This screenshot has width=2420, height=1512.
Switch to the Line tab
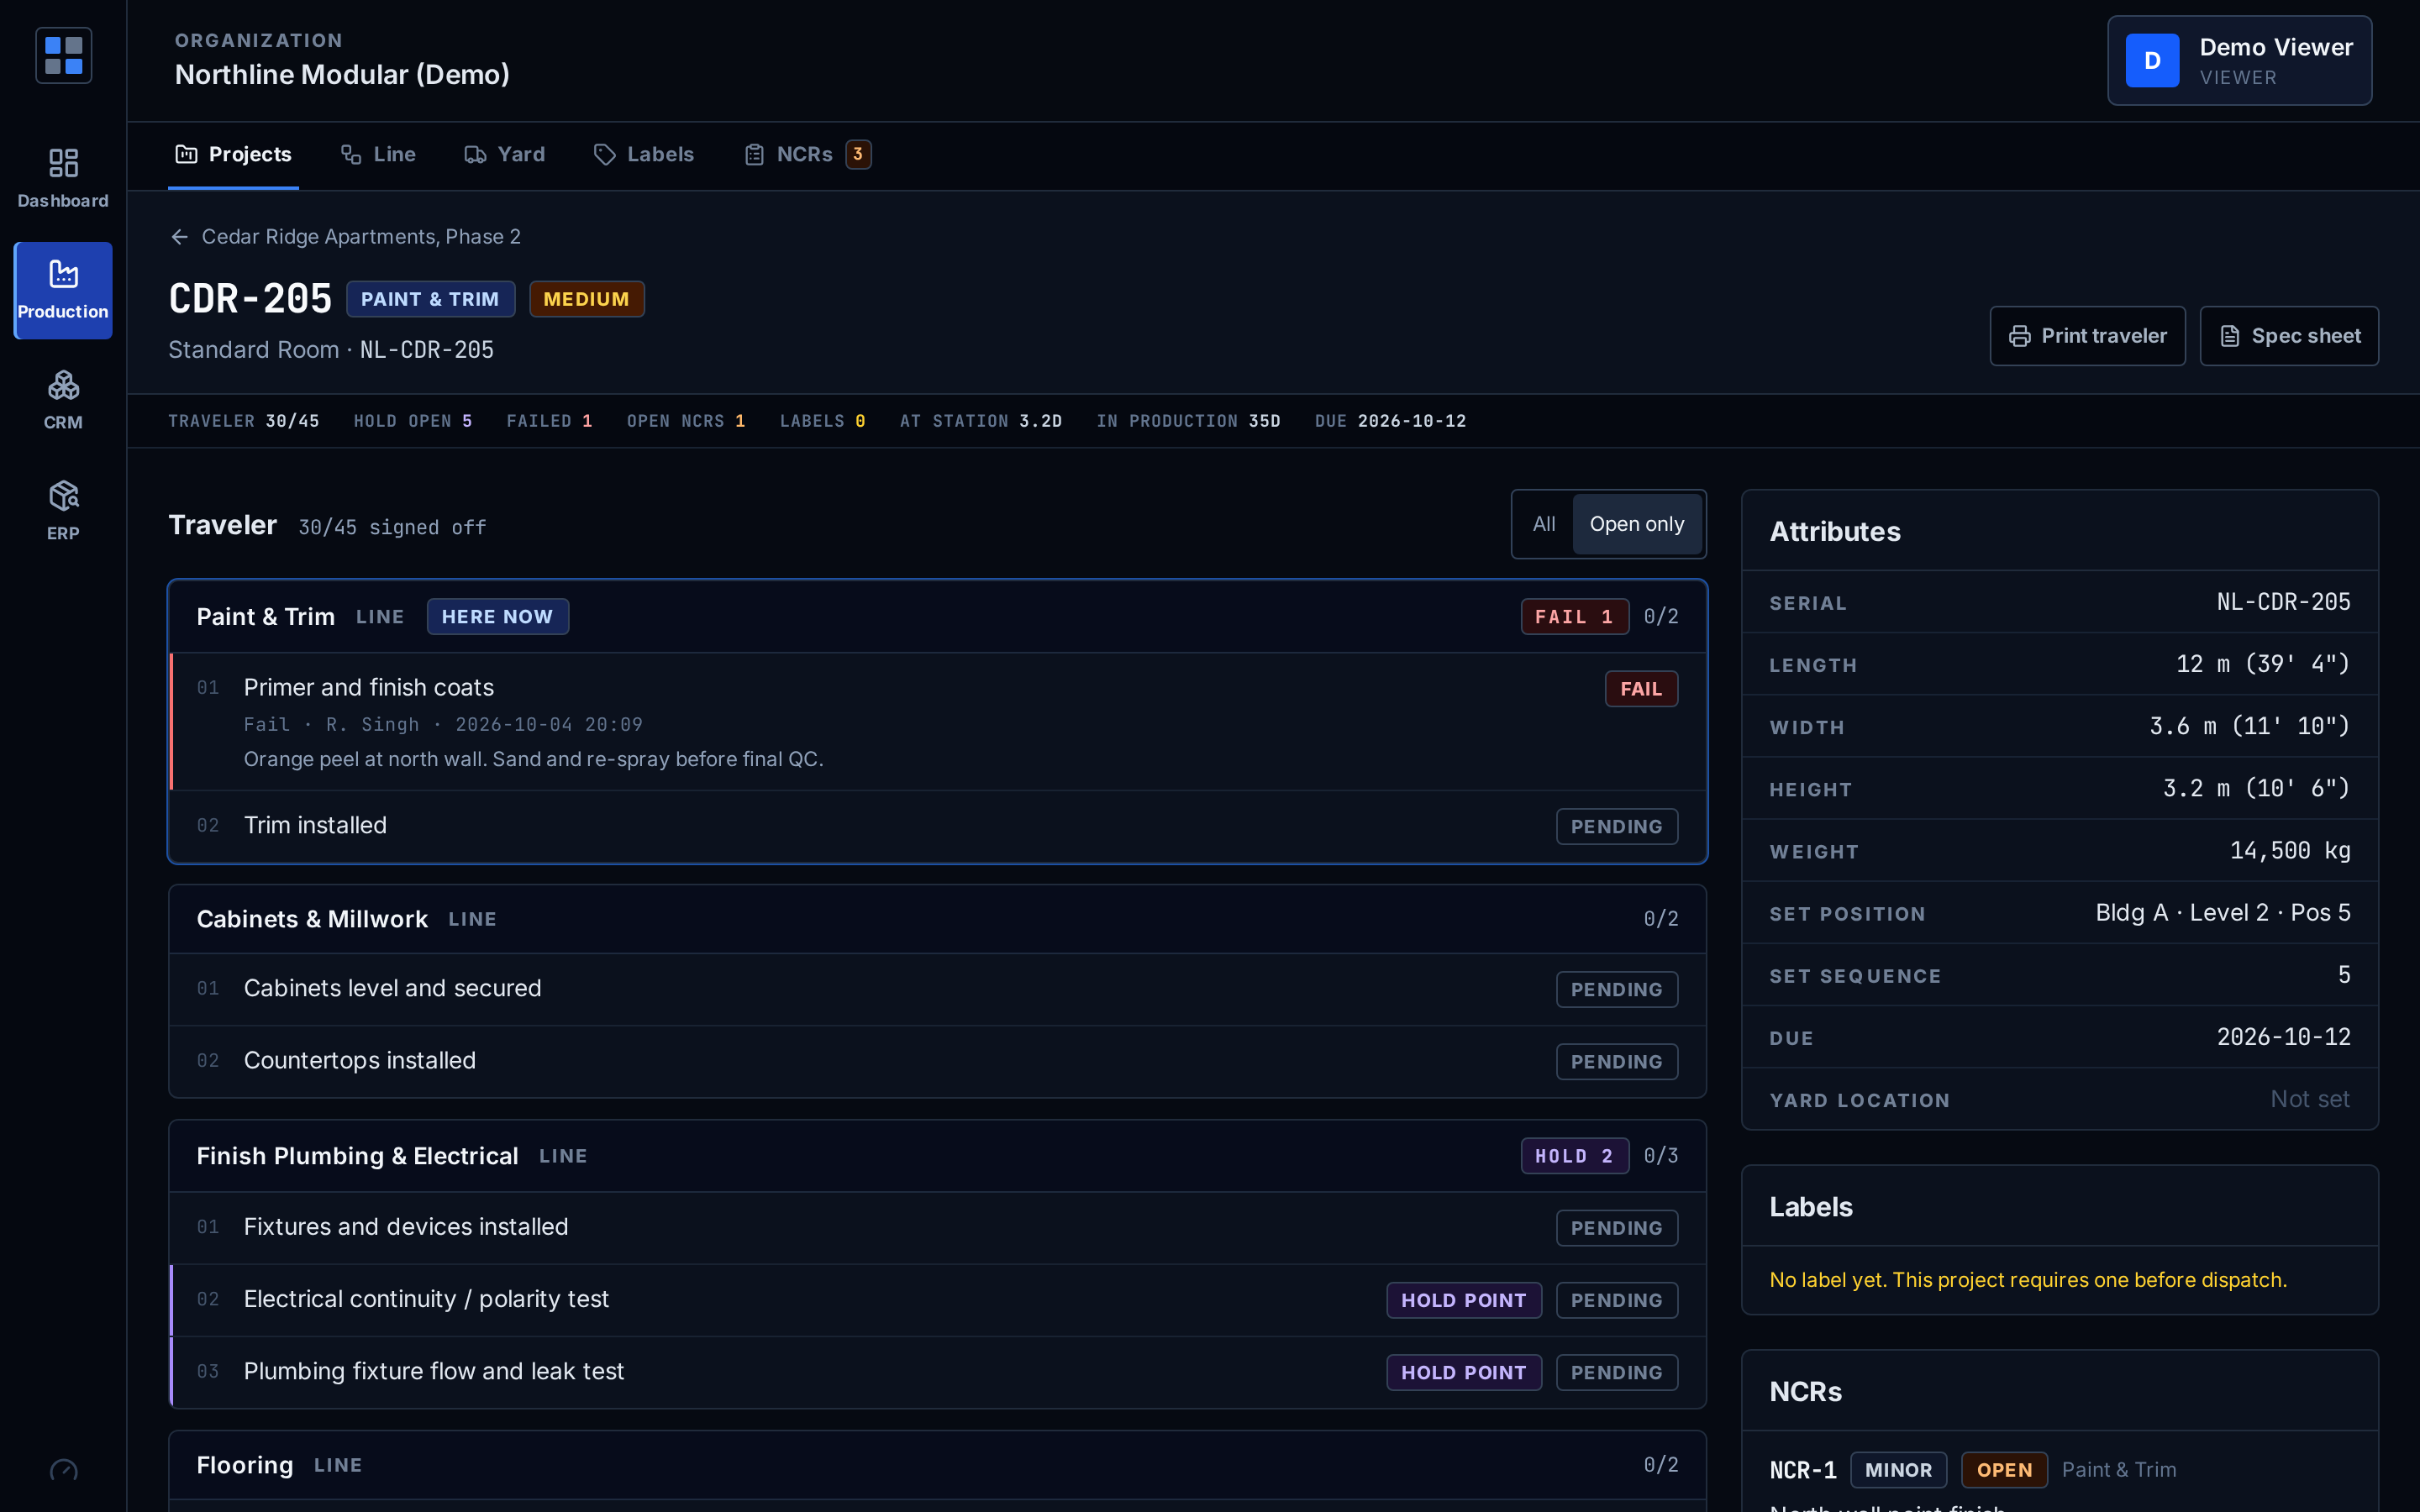pyautogui.click(x=378, y=154)
